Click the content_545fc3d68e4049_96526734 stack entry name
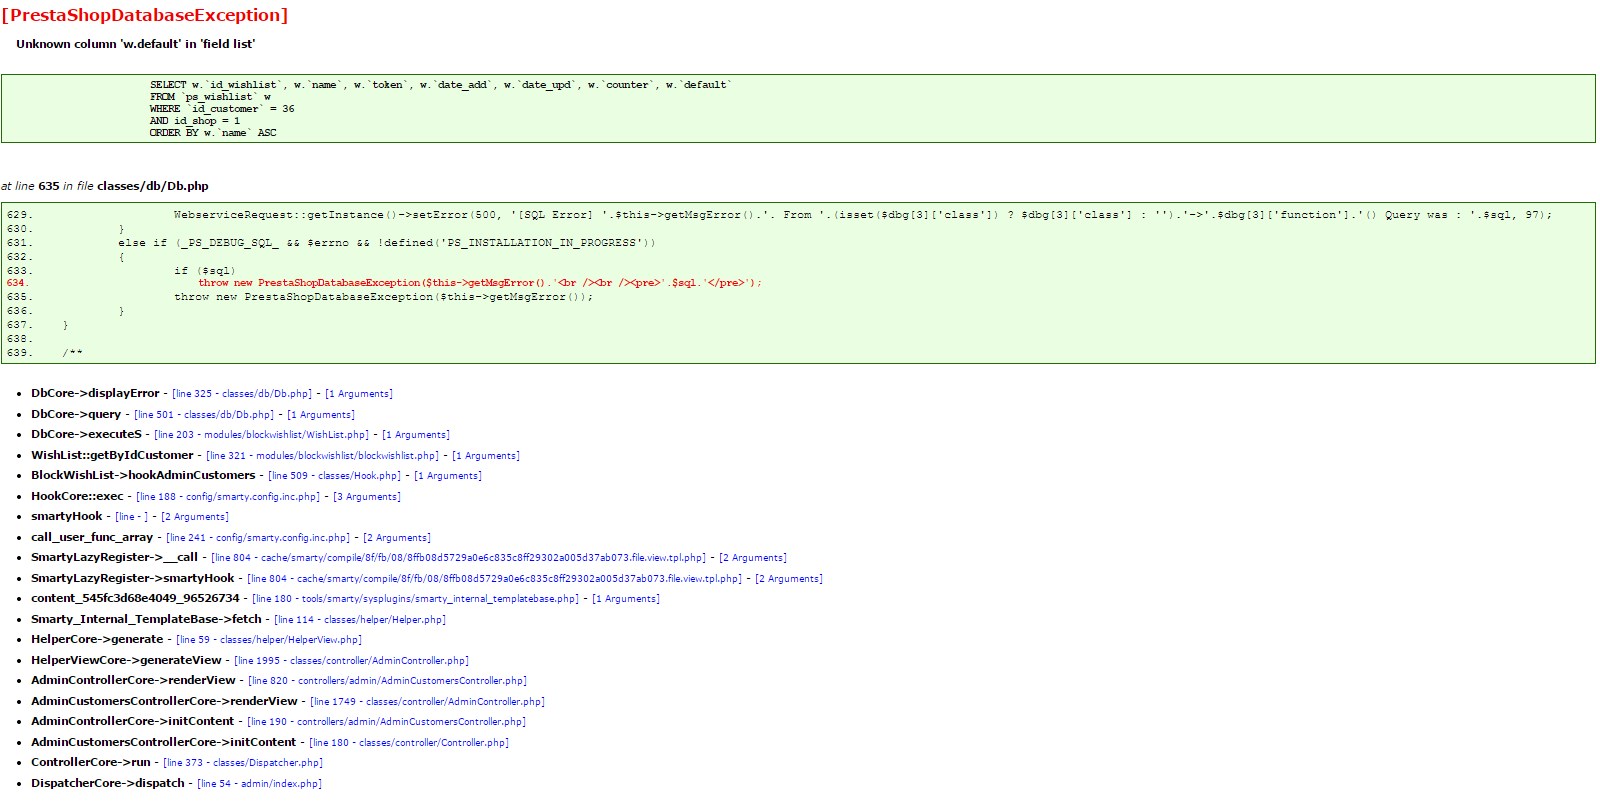This screenshot has width=1600, height=807. coord(135,599)
